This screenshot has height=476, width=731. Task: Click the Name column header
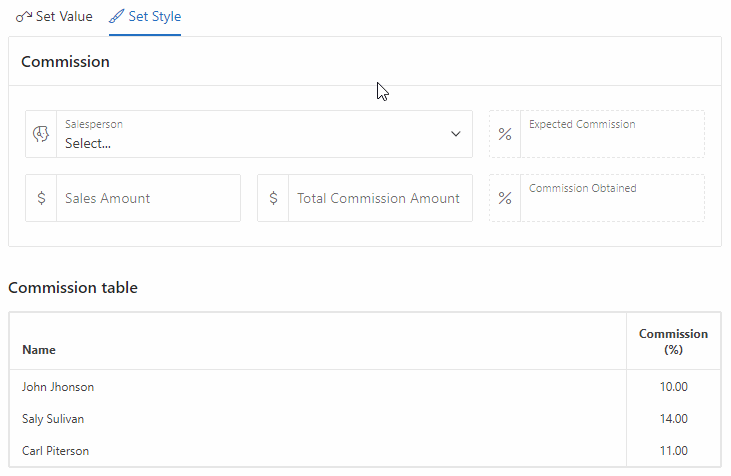[x=318, y=342]
